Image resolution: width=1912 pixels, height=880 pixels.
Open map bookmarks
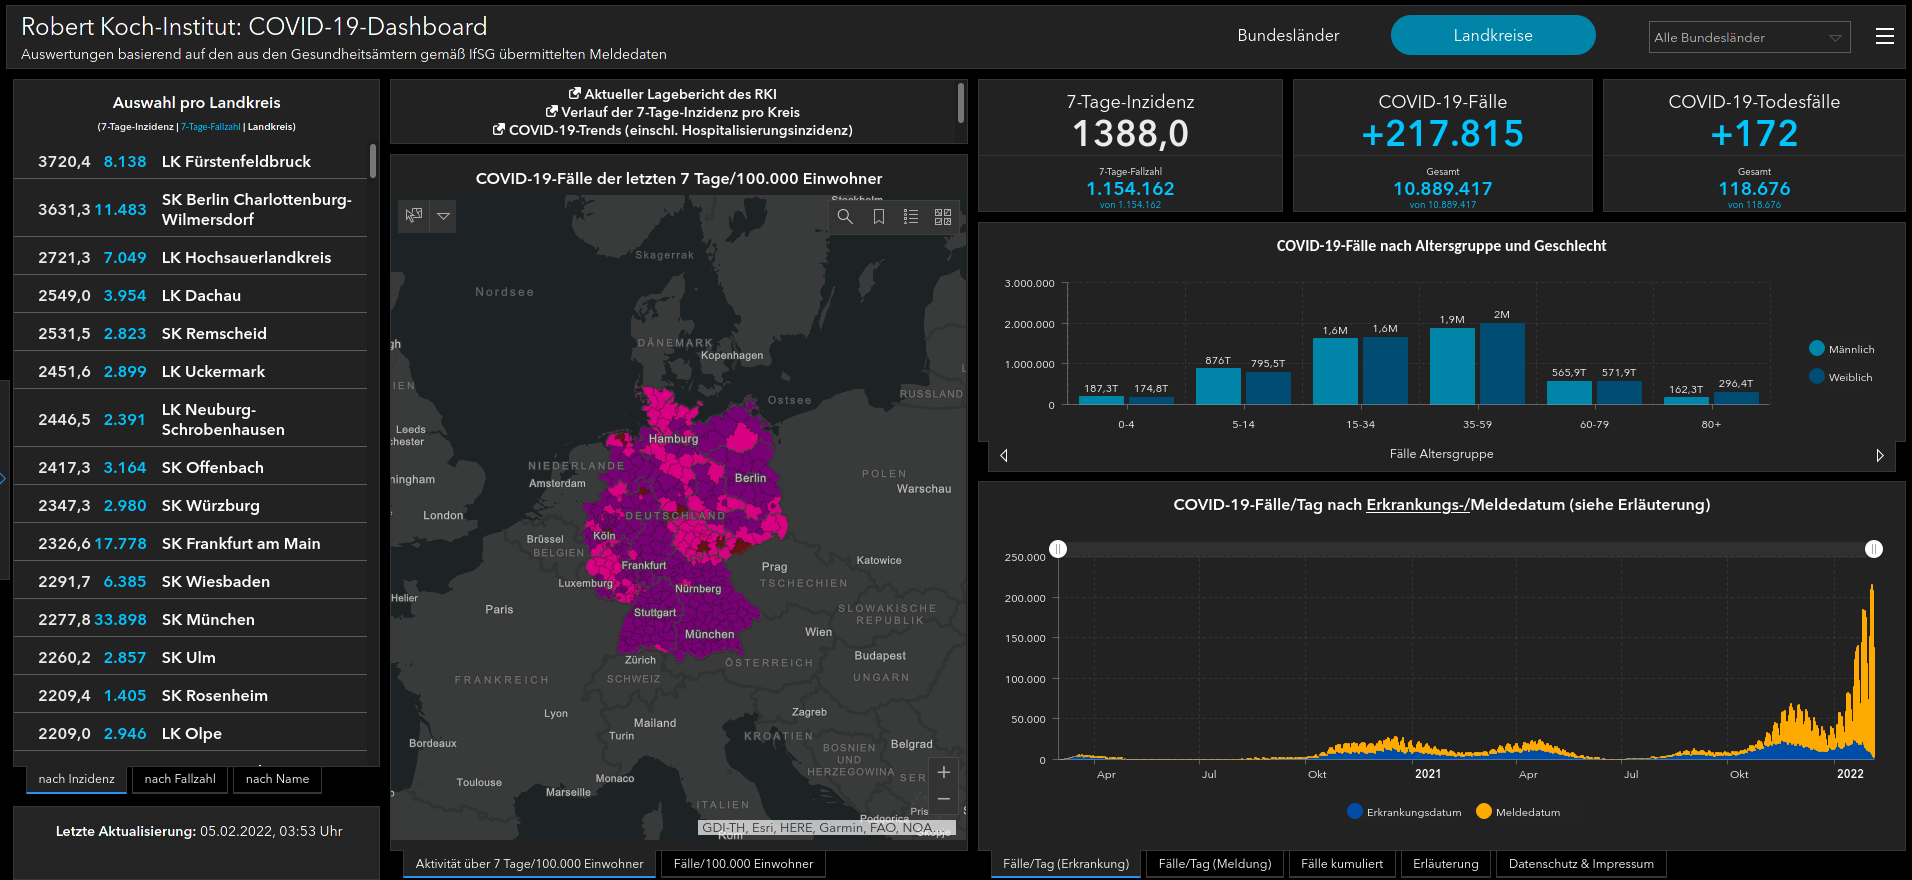point(879,217)
